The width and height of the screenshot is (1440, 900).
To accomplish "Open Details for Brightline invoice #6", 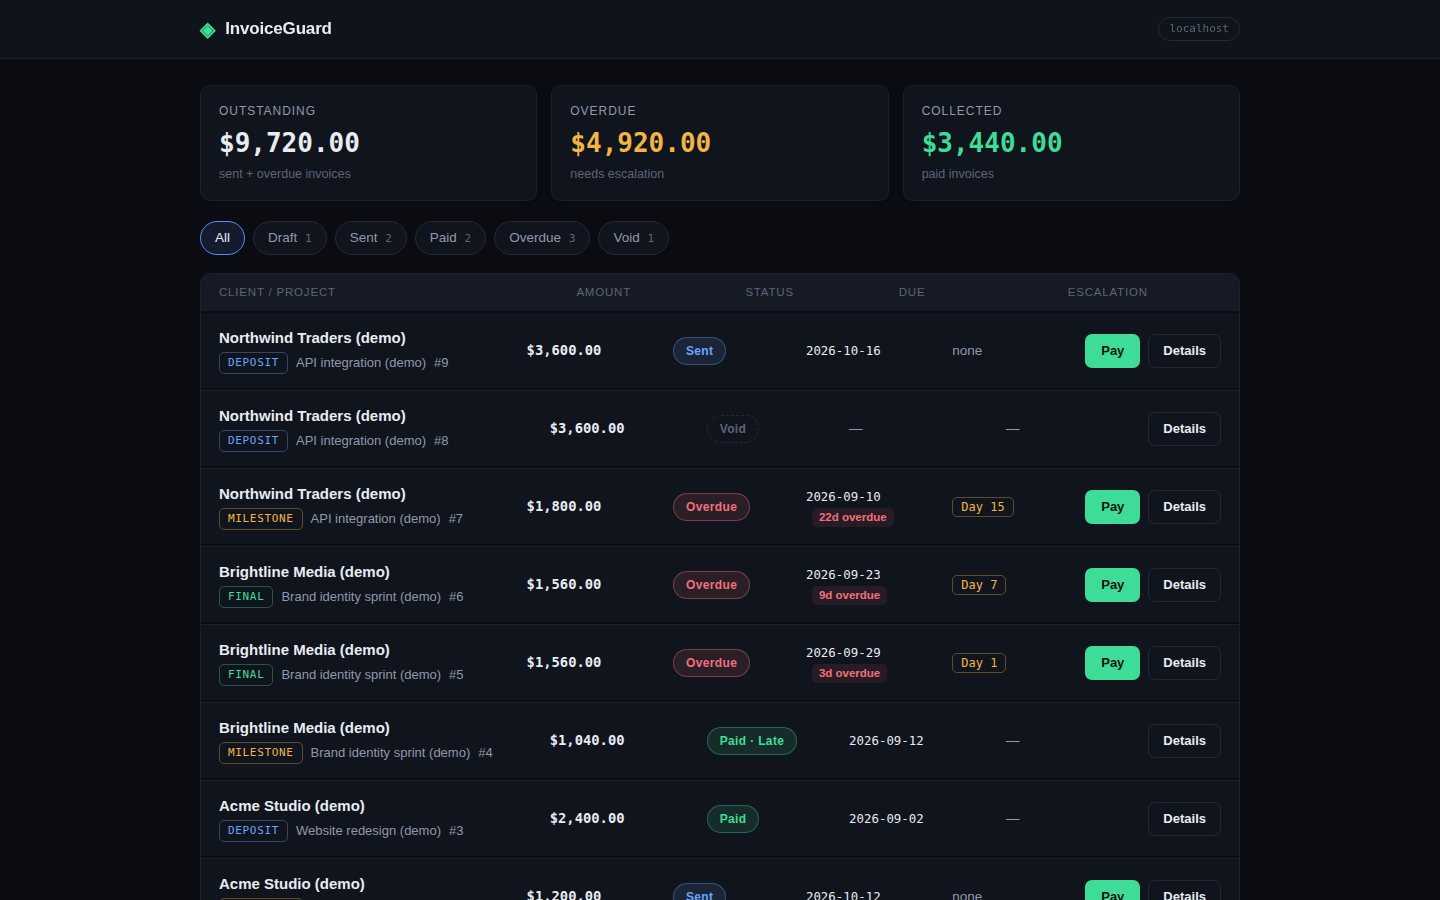I will click(1184, 585).
